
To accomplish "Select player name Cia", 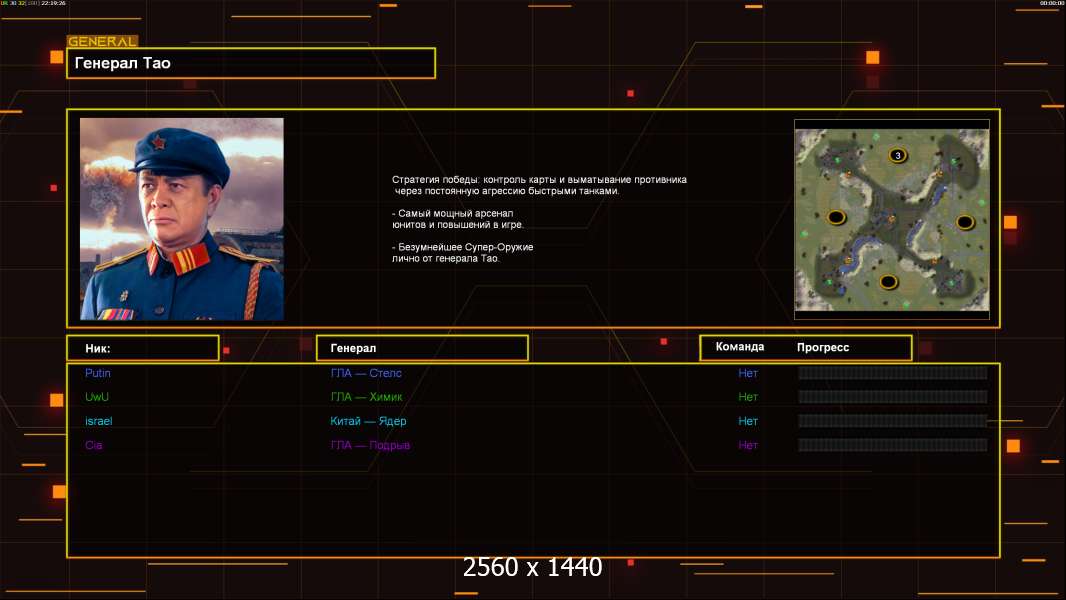I will pyautogui.click(x=93, y=445).
